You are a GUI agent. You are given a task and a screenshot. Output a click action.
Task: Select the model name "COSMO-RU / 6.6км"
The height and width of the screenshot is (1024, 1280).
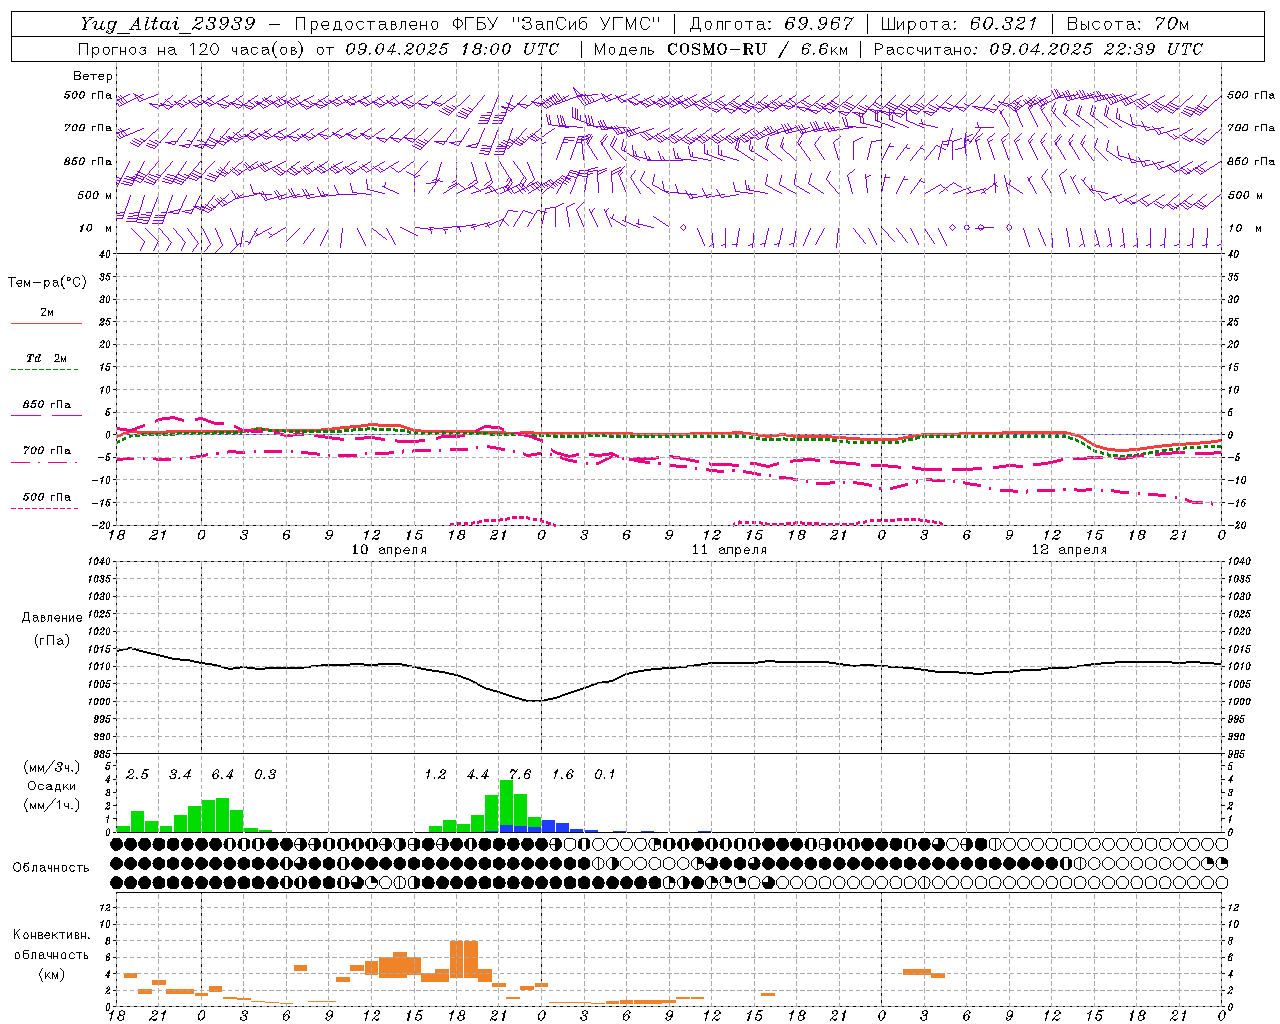(x=757, y=49)
